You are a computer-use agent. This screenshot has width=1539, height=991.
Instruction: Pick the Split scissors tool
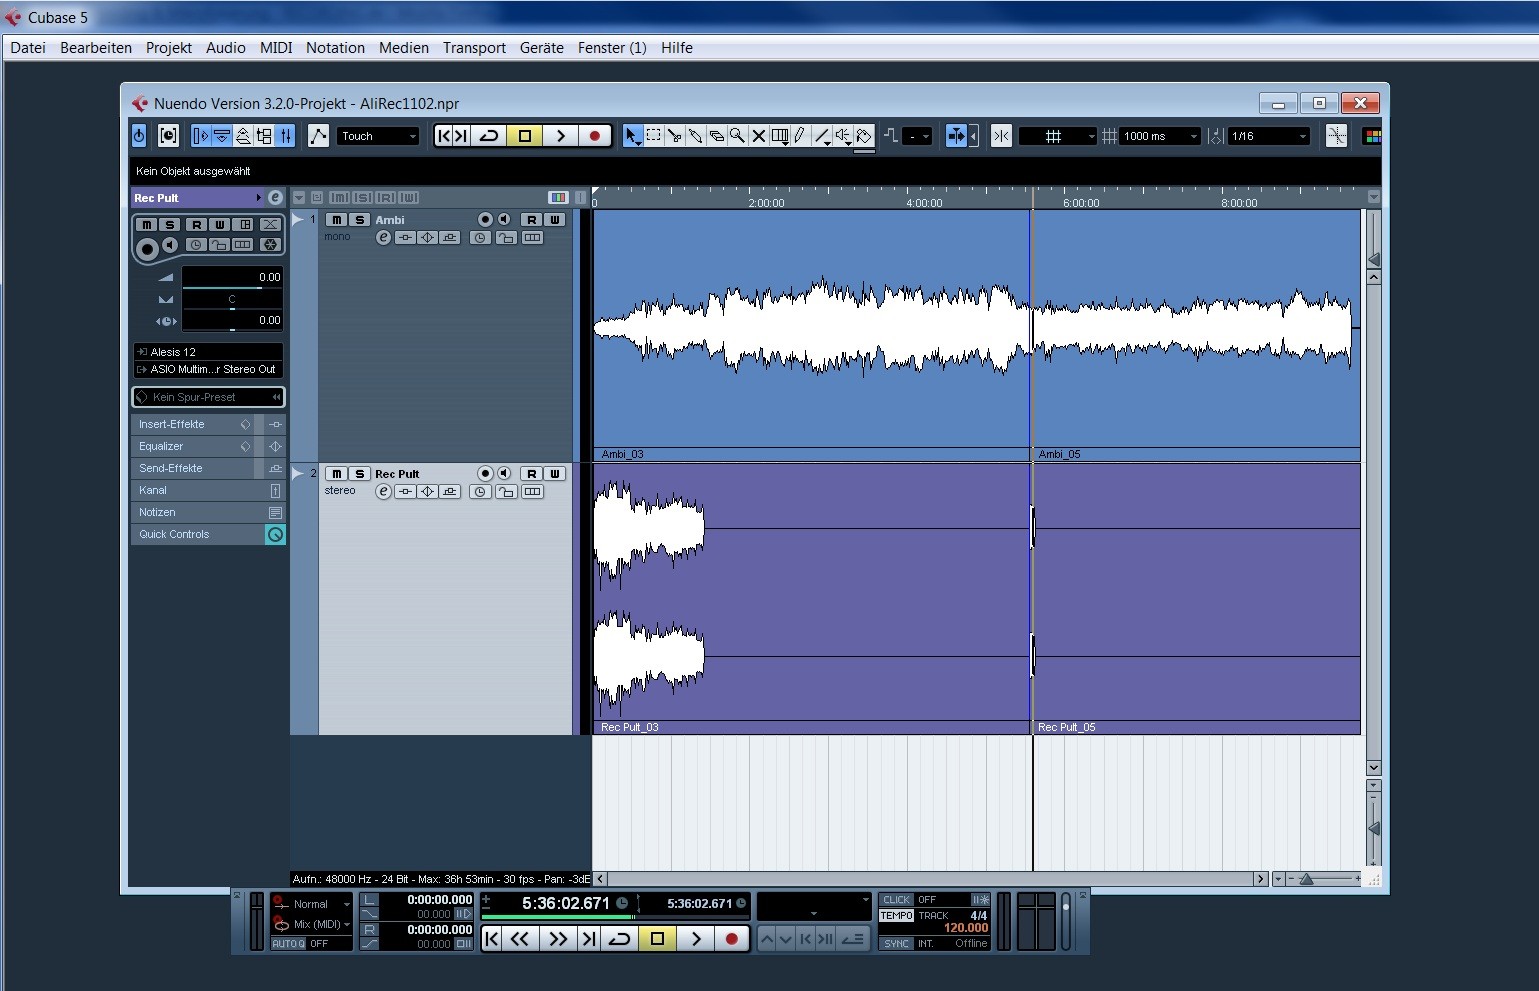click(x=675, y=136)
